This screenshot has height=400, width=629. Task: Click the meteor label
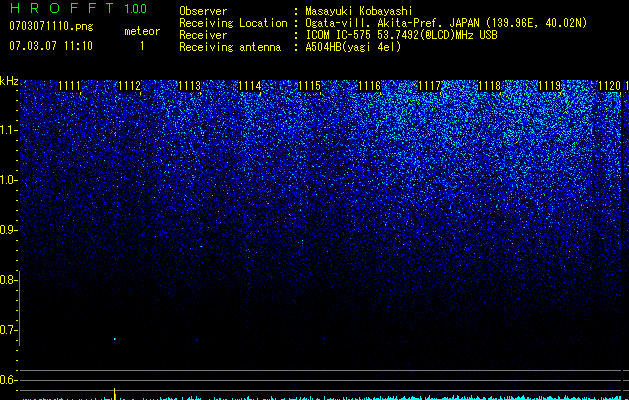pyautogui.click(x=142, y=31)
